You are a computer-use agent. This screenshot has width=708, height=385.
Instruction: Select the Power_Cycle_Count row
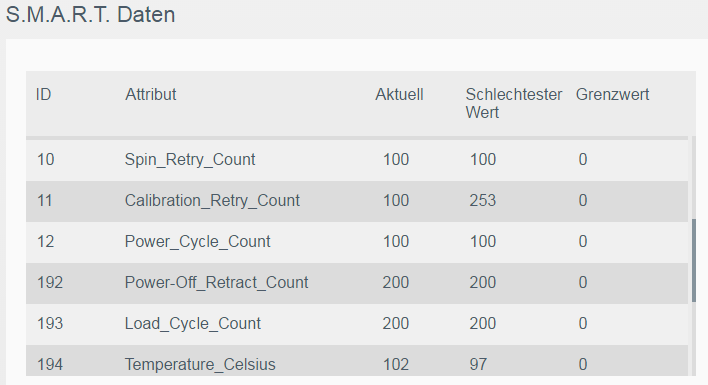[357, 242]
